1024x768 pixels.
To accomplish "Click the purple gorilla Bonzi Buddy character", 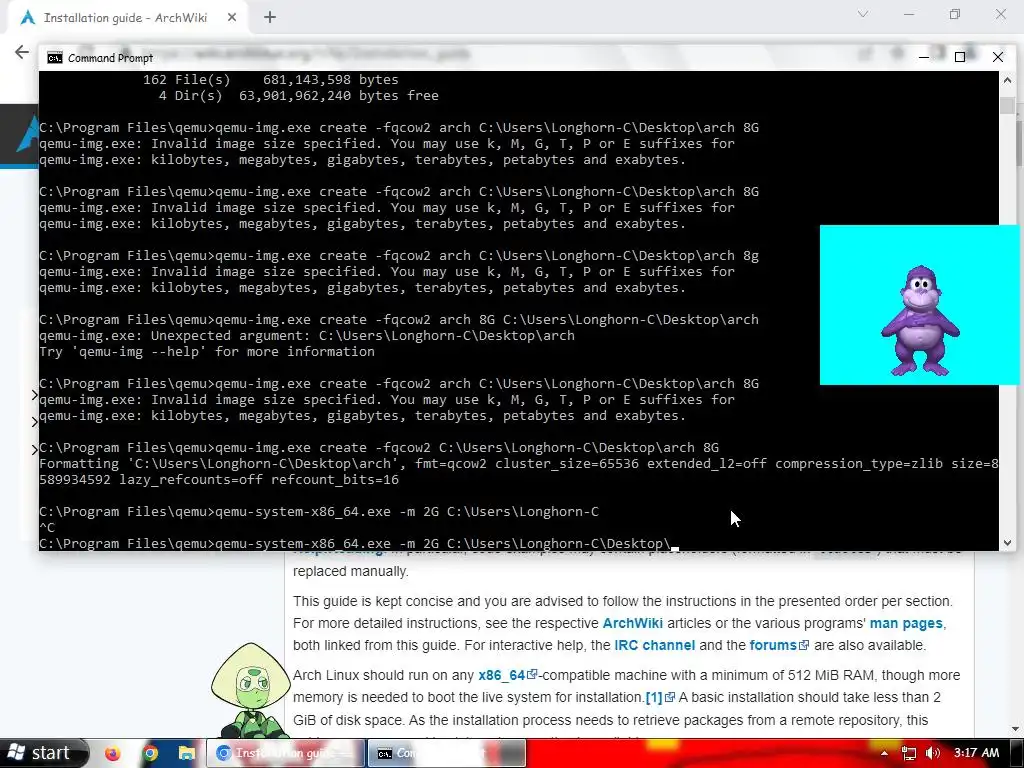I will (x=920, y=320).
